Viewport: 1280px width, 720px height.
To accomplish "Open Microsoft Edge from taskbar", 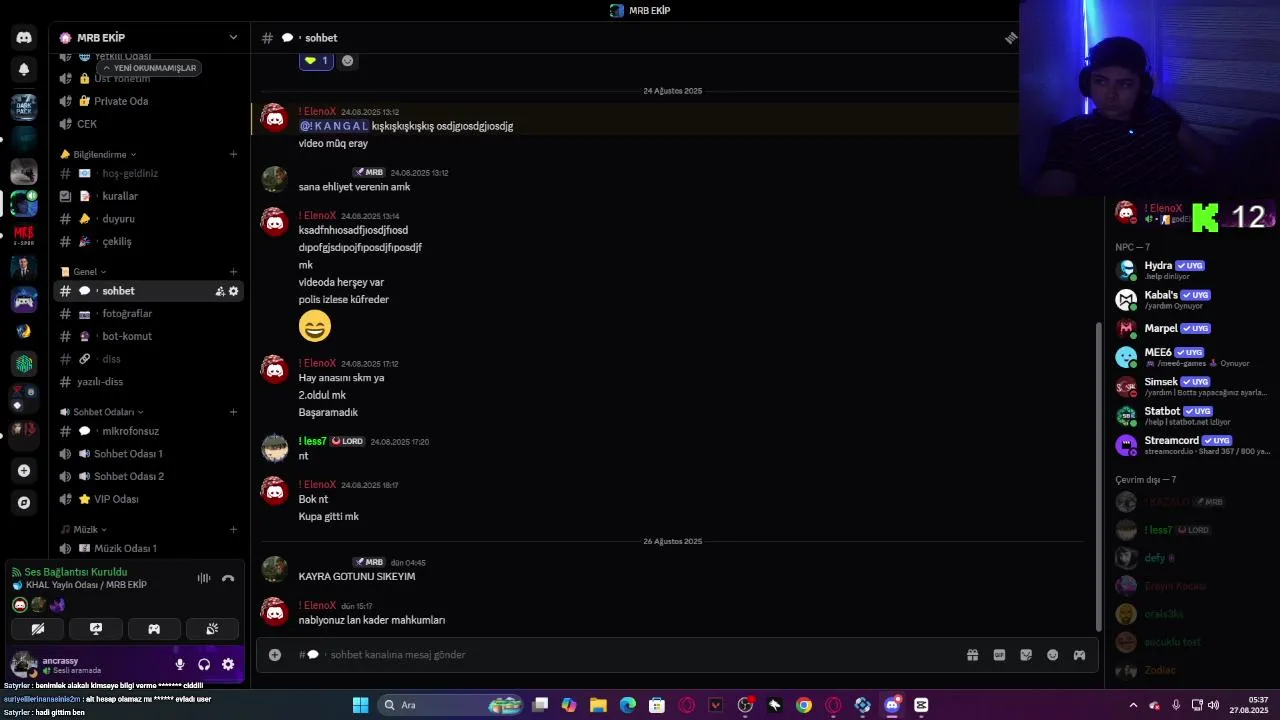I will (x=628, y=705).
